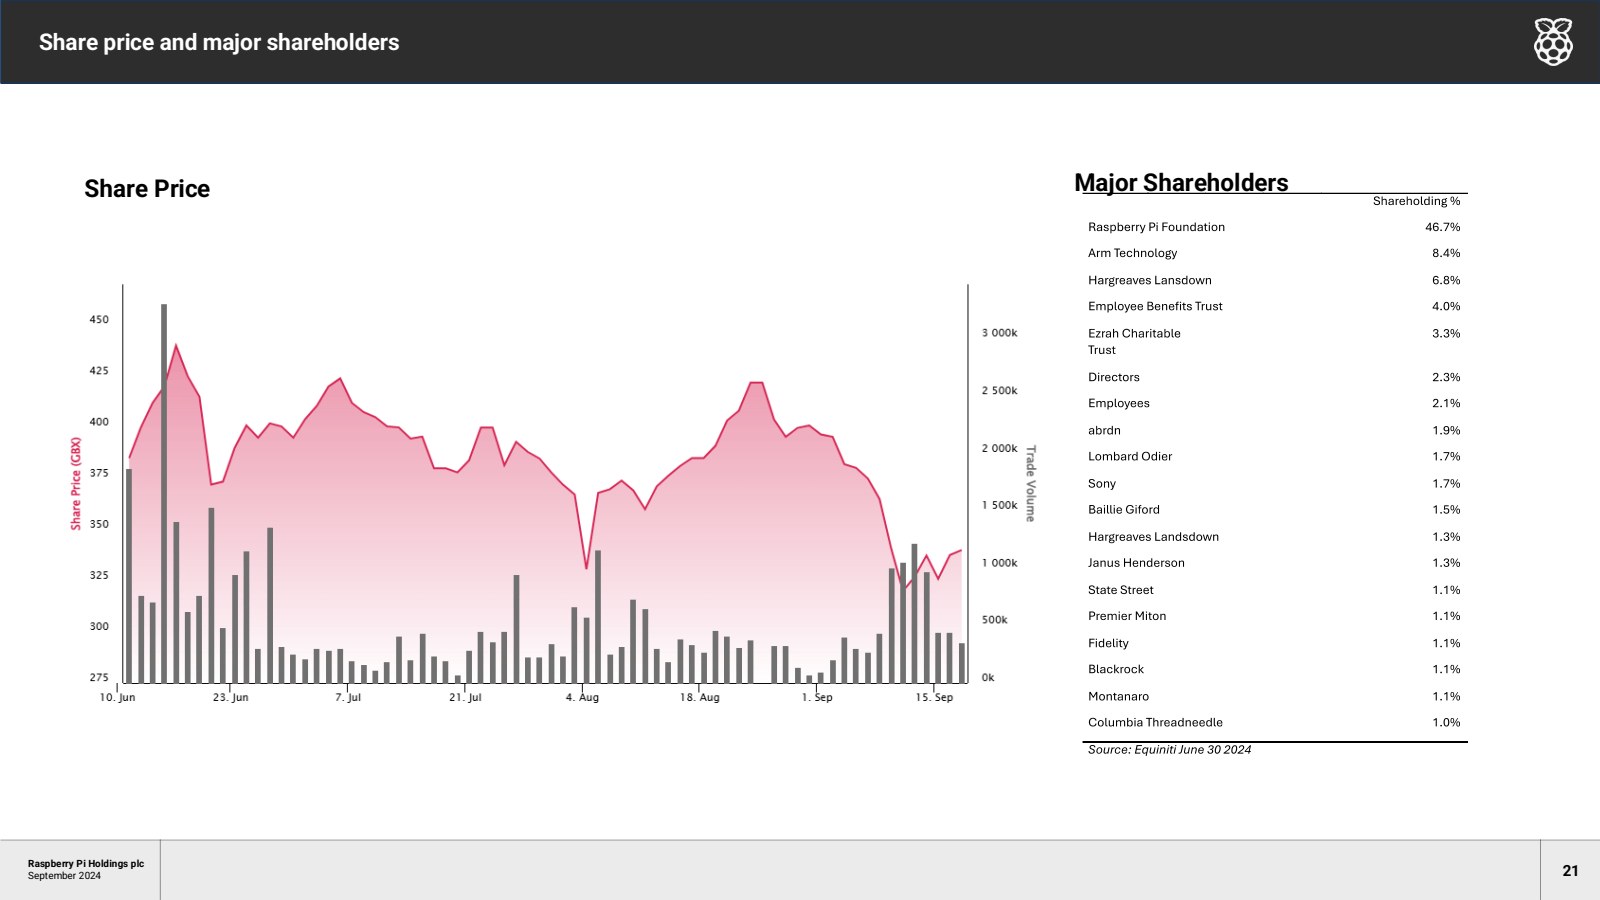Select 'Employee Benefits Trust' row label

coord(1155,306)
